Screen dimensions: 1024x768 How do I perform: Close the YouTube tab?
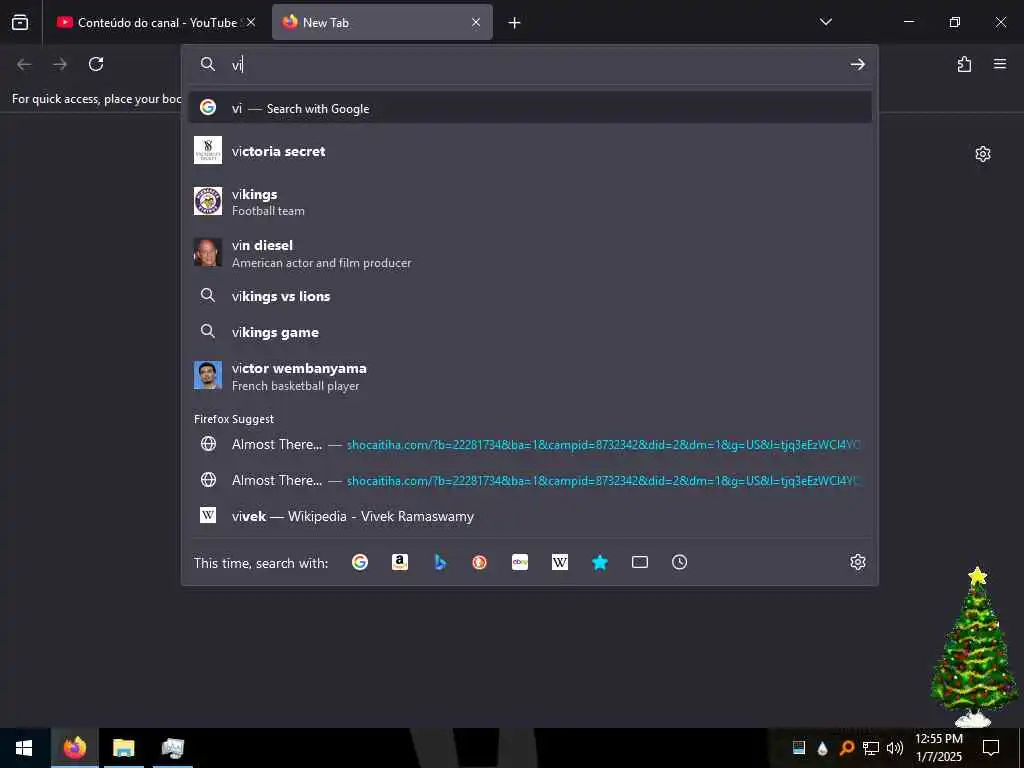point(251,22)
